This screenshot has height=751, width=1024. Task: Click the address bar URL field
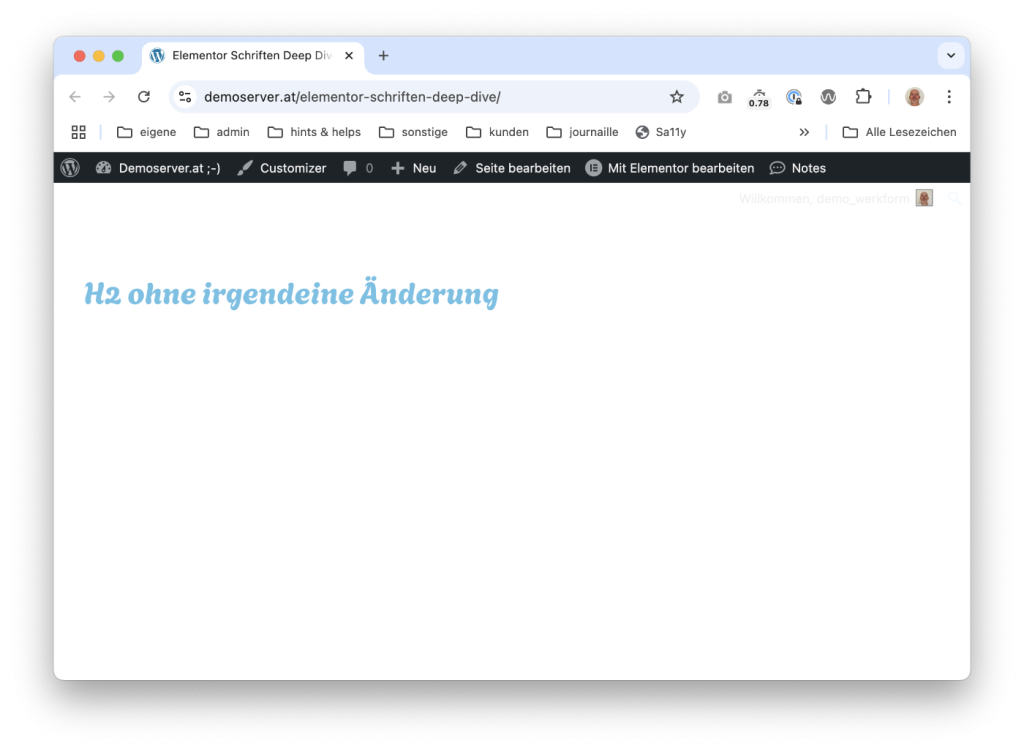pos(420,97)
